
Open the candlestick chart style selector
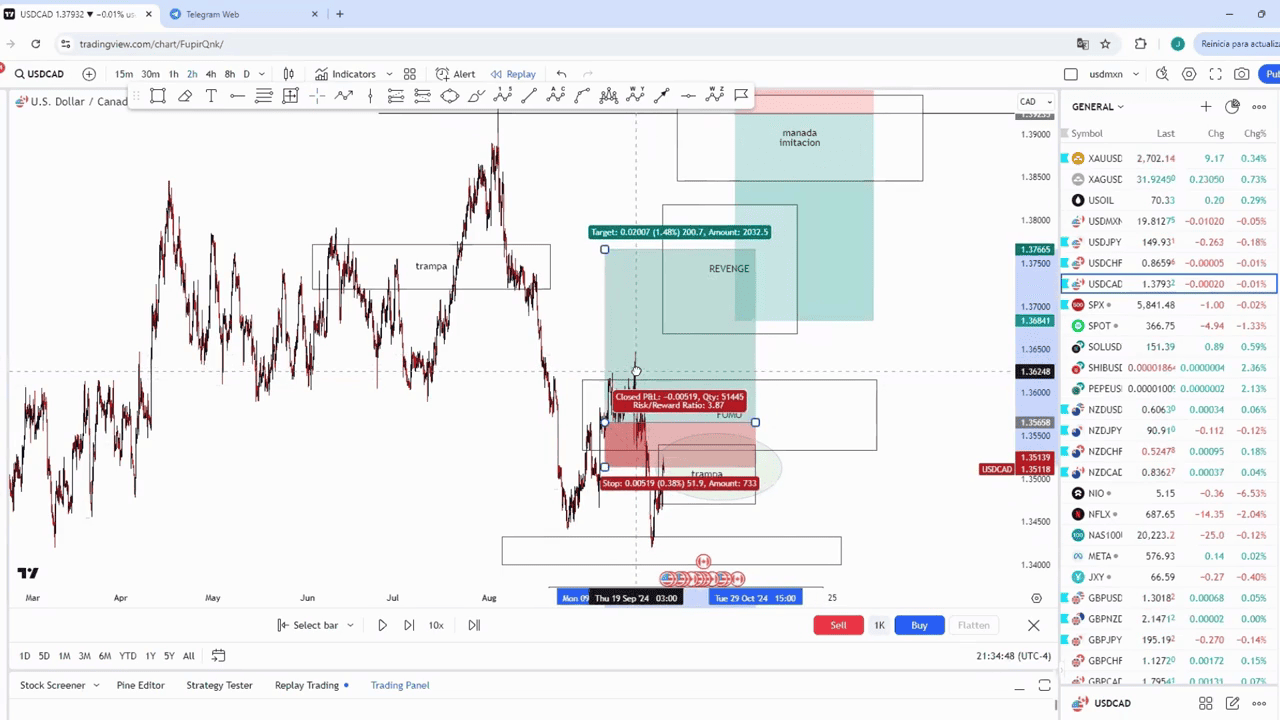click(x=289, y=74)
